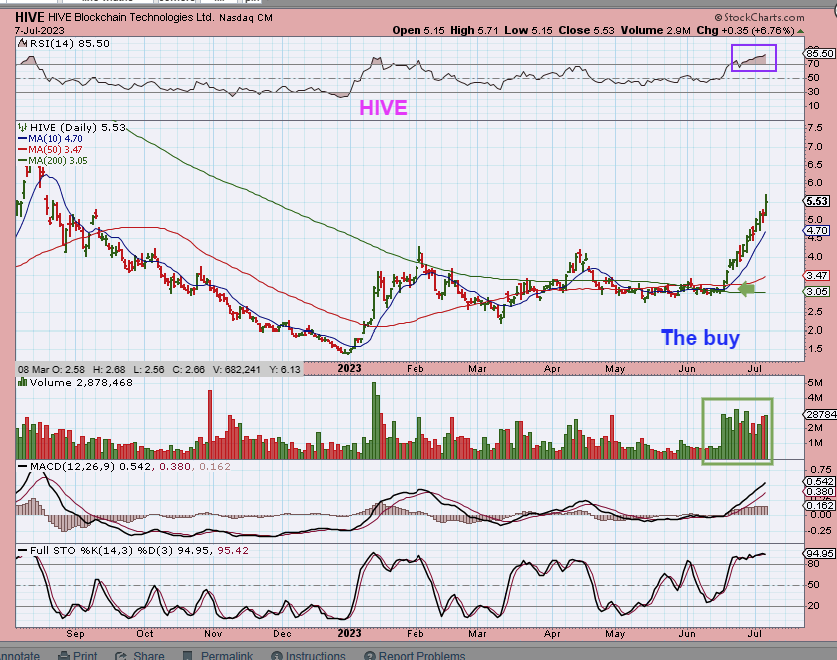Click the candlestick icon before HIVE (Daily)
This screenshot has width=837, height=660.
[x=22, y=127]
